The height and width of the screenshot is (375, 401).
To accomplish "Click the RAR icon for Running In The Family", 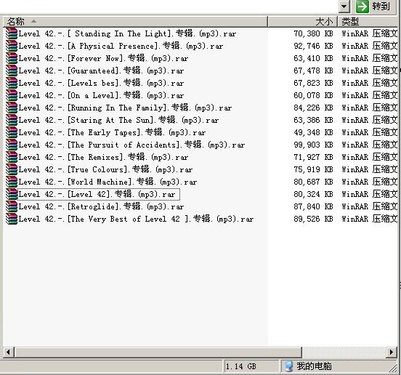I will coord(12,108).
